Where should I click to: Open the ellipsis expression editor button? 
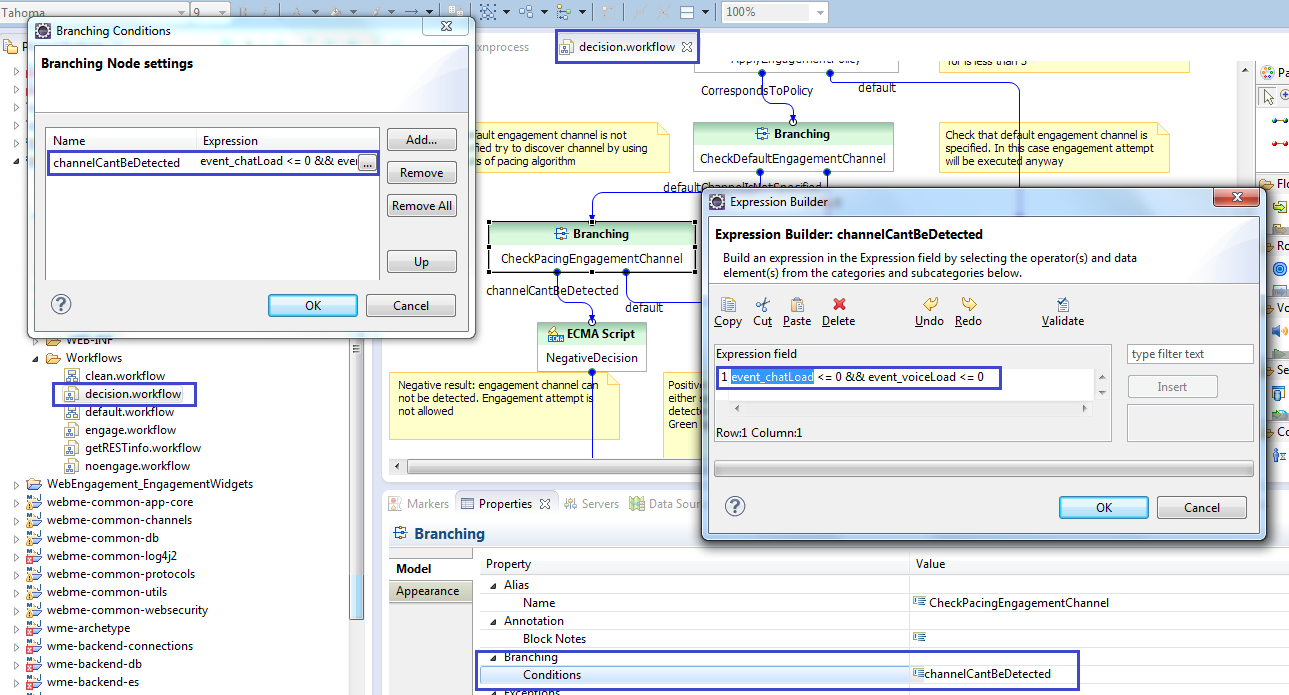click(x=367, y=163)
